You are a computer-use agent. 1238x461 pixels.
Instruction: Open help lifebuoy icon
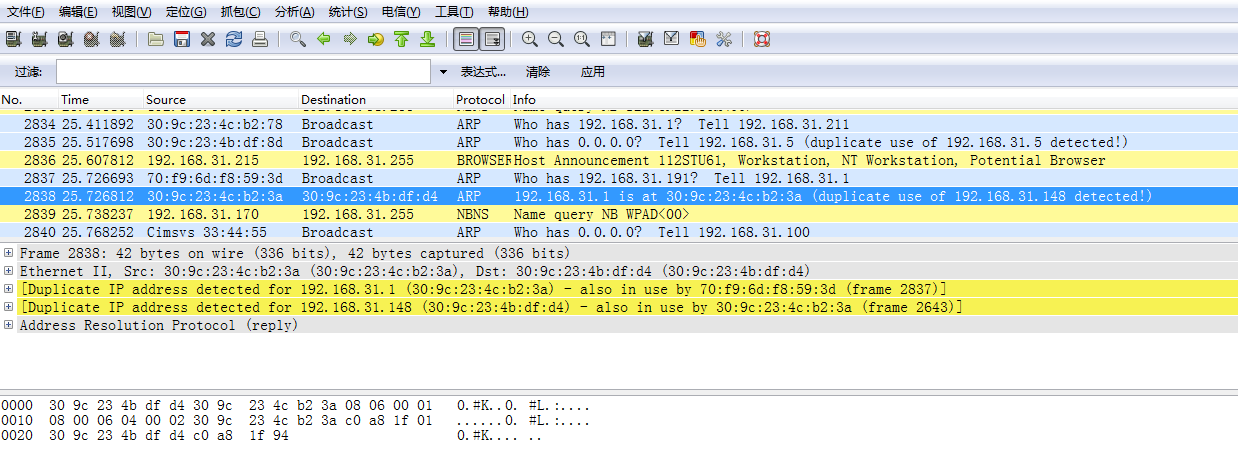point(762,39)
